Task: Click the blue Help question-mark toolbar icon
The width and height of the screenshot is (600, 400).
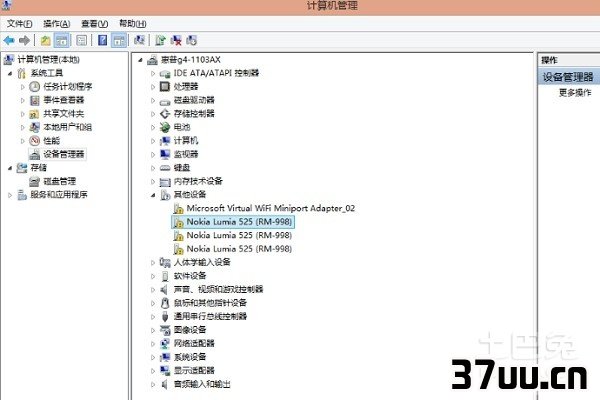Action: tap(102, 40)
